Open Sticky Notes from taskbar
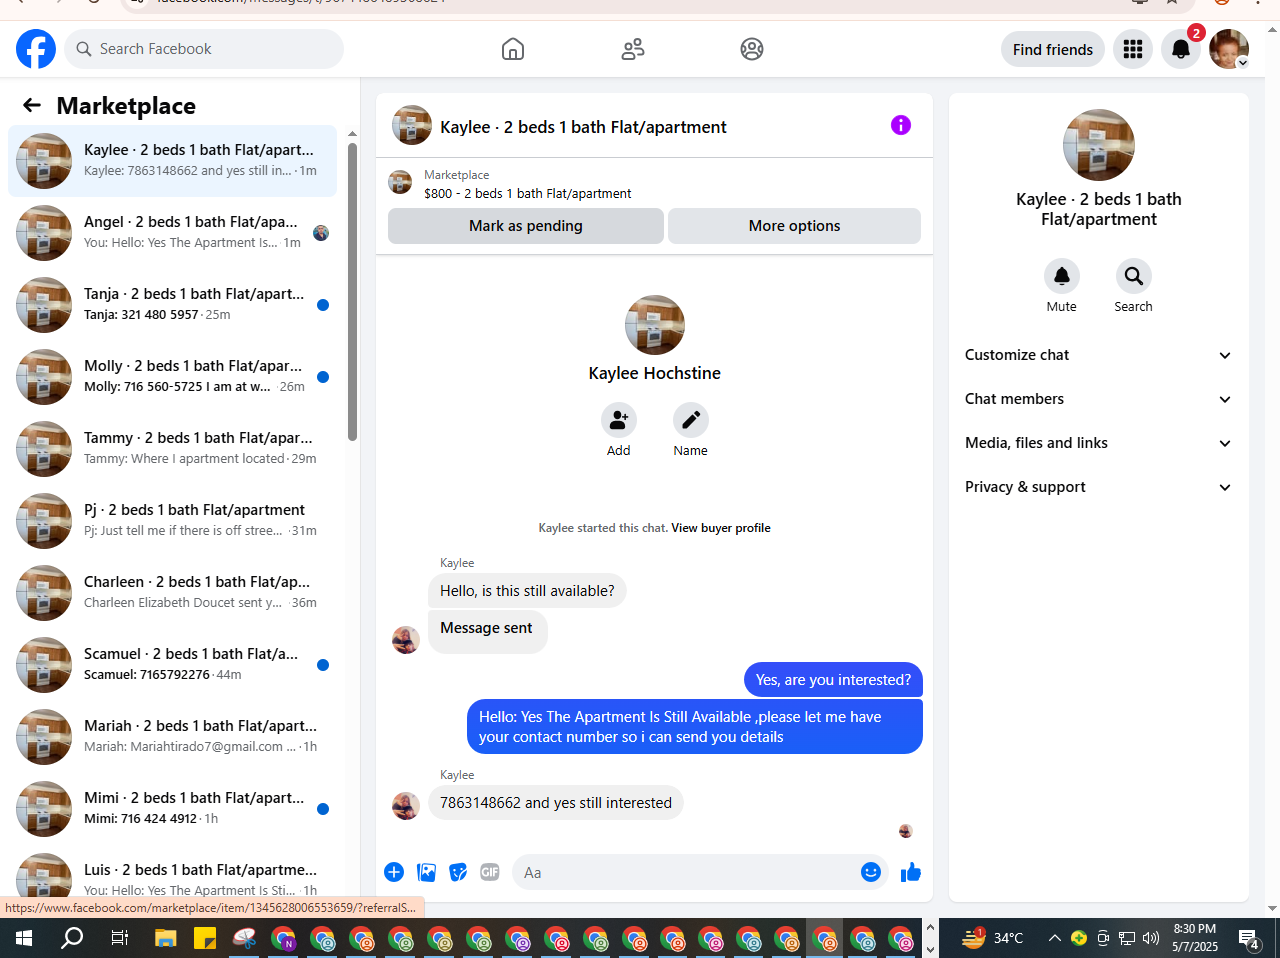 tap(205, 938)
